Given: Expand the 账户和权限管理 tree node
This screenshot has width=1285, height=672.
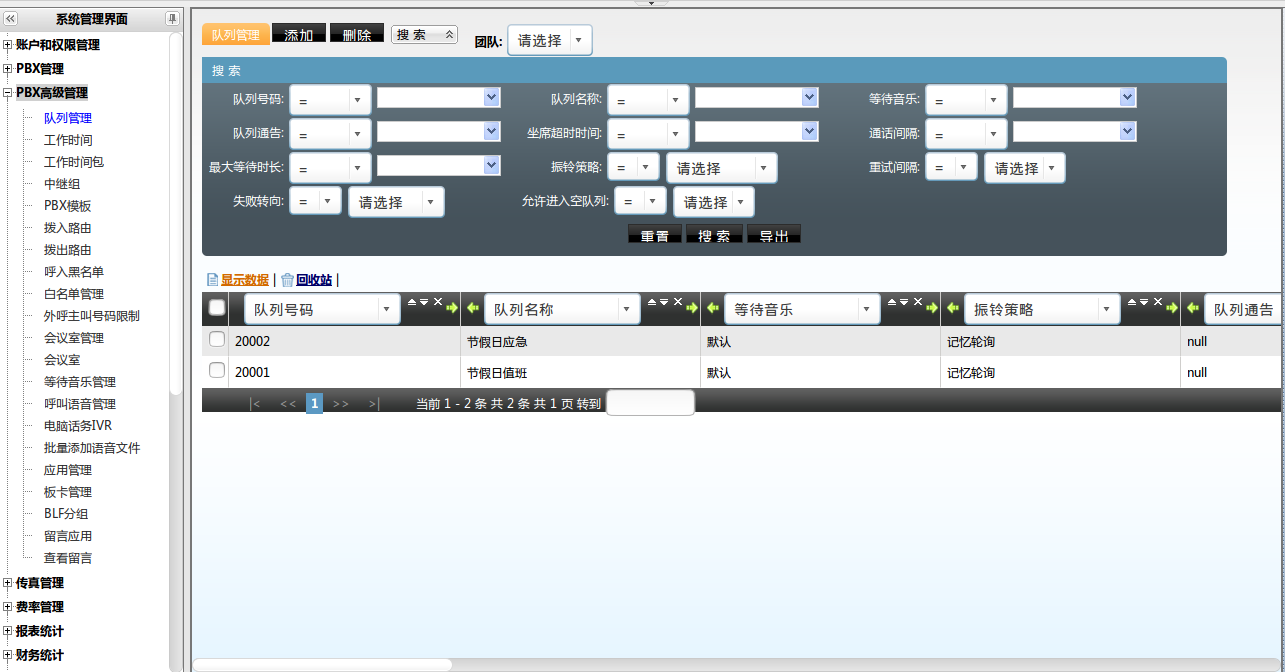Looking at the screenshot, I should pos(8,45).
